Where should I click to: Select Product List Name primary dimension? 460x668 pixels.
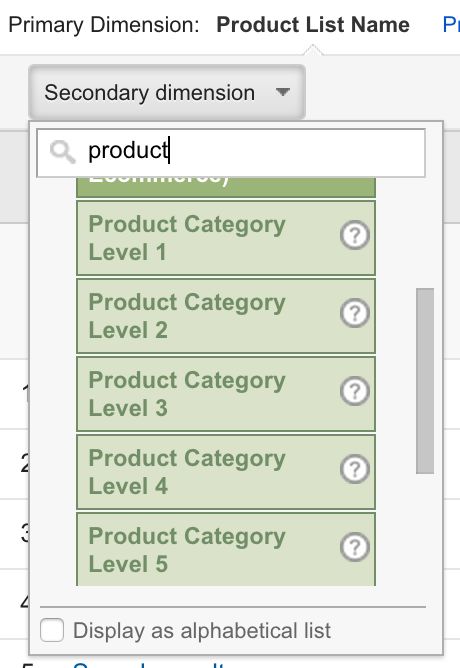click(x=313, y=25)
